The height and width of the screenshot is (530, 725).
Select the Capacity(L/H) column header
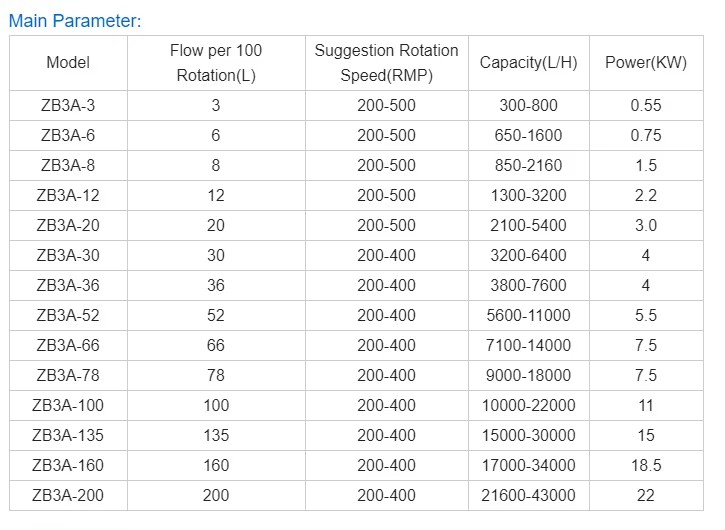click(528, 62)
